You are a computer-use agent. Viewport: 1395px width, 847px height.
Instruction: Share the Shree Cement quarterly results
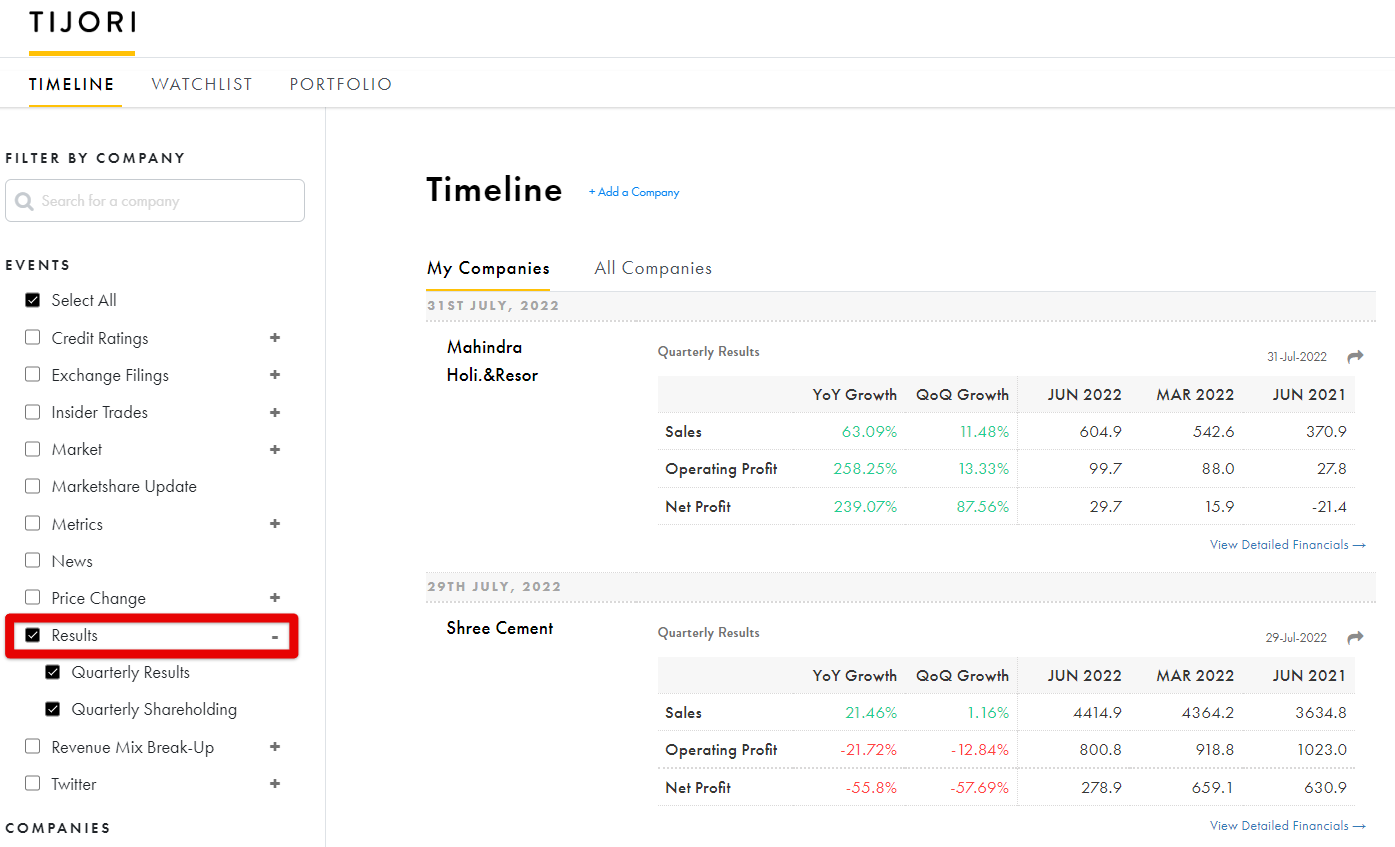coord(1355,638)
